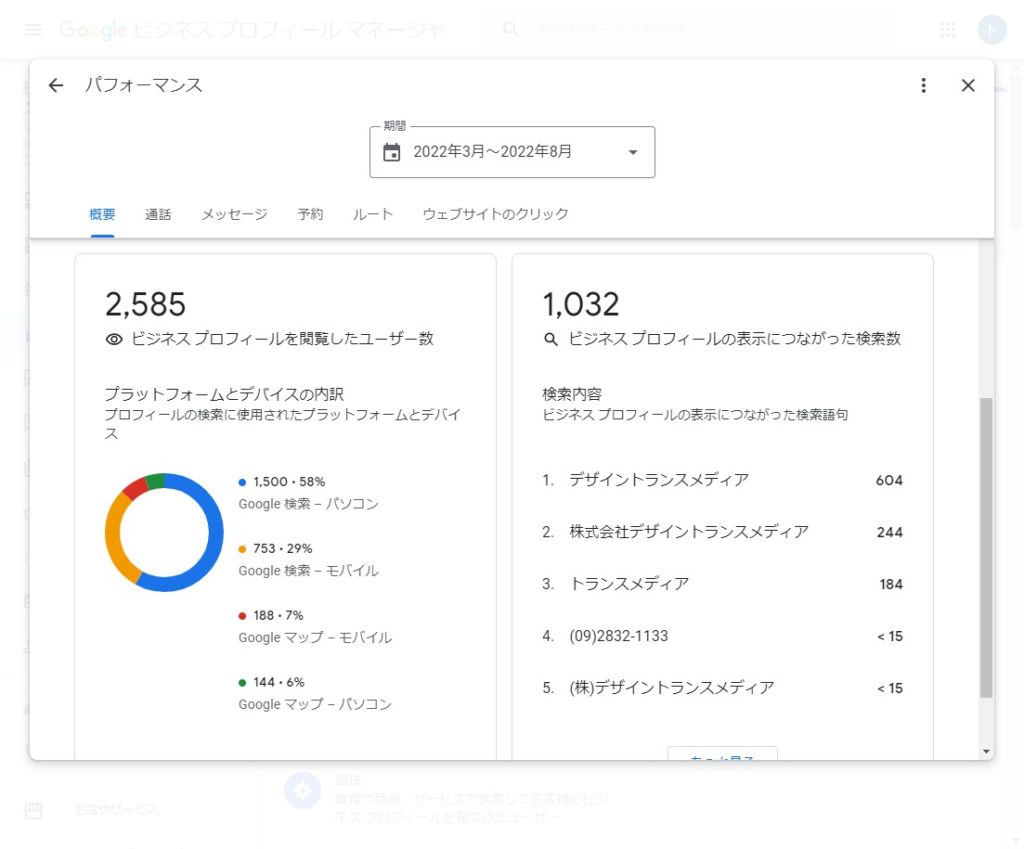This screenshot has width=1024, height=849.
Task: Click the user account avatar
Action: point(991,30)
